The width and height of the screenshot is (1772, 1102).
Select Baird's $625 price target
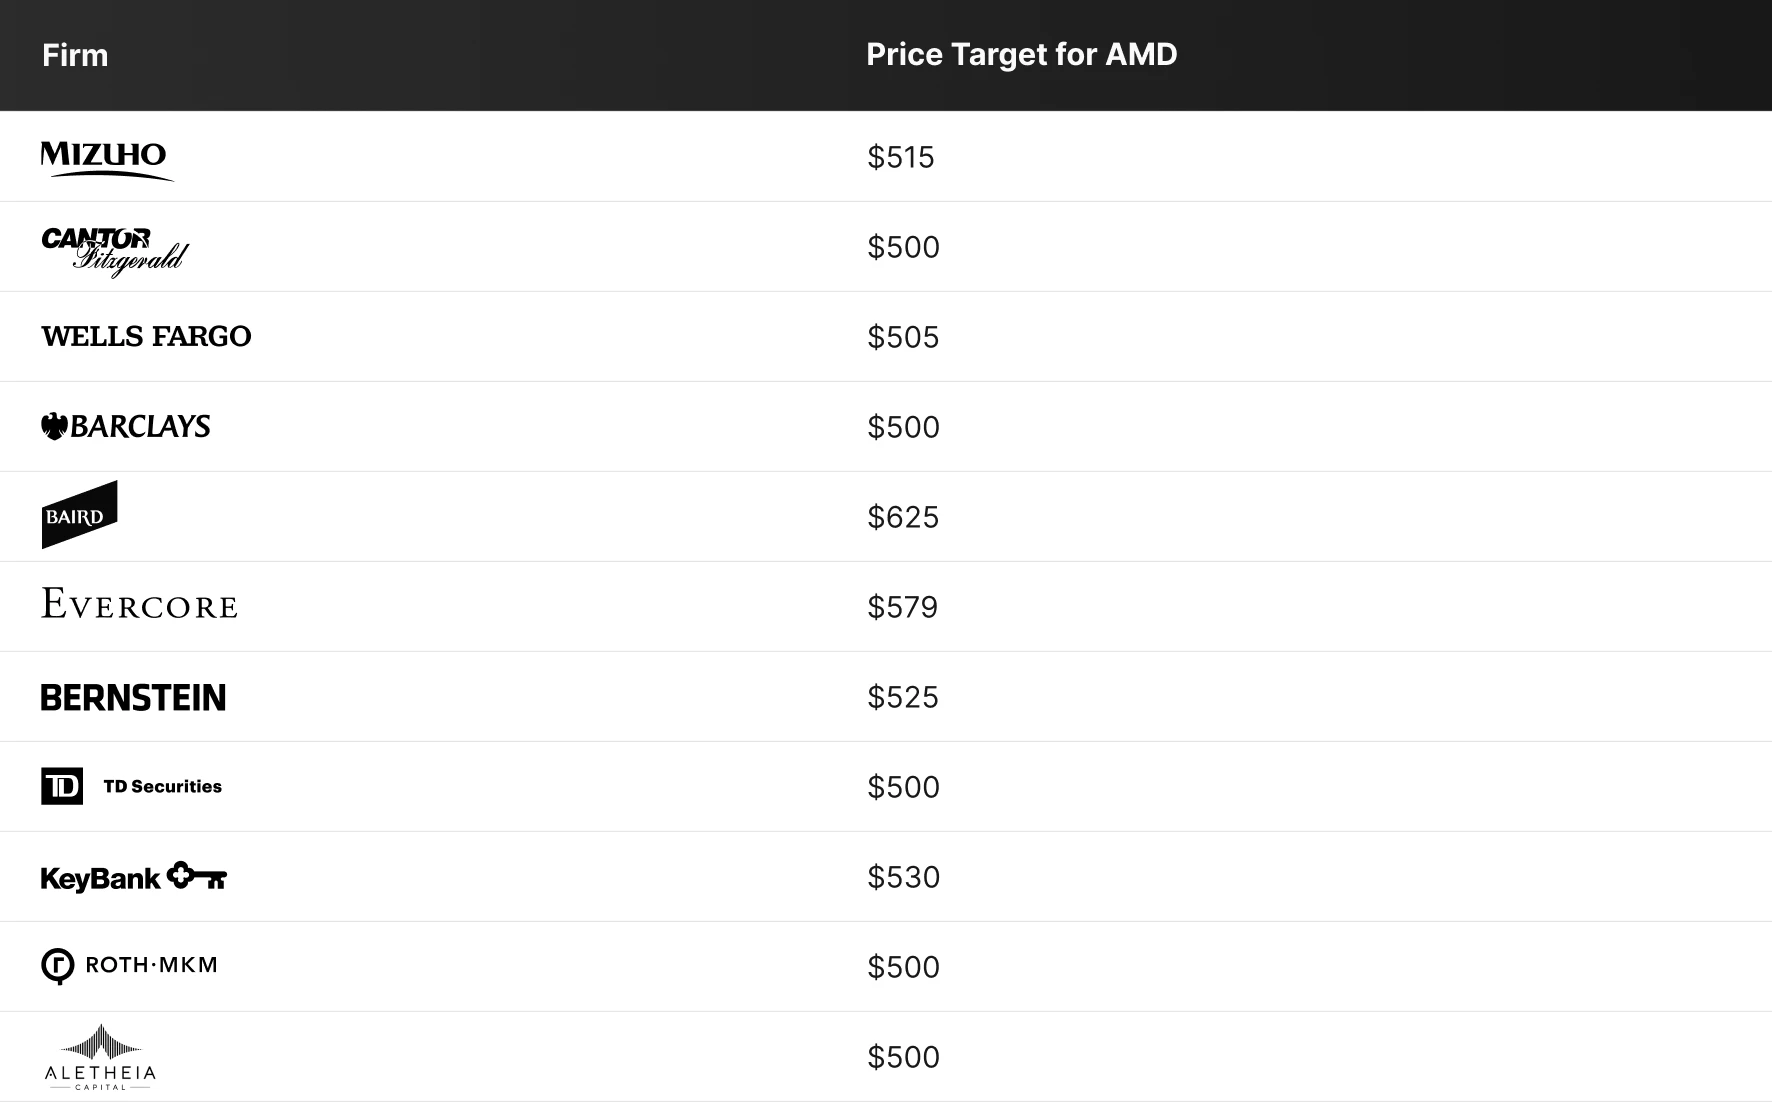click(903, 517)
